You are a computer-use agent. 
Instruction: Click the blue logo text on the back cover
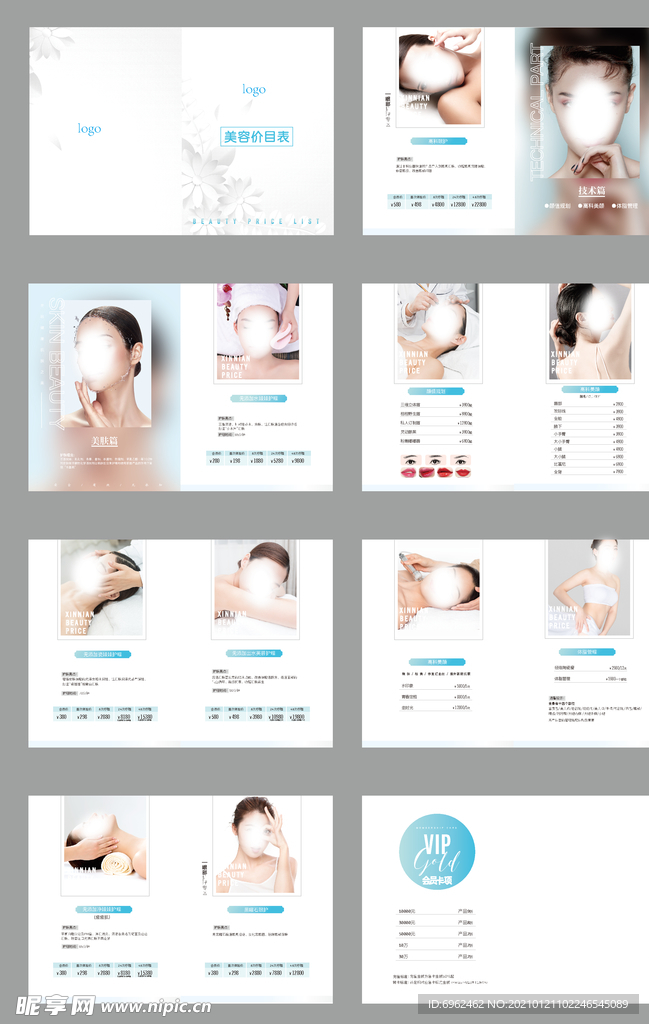coord(89,129)
